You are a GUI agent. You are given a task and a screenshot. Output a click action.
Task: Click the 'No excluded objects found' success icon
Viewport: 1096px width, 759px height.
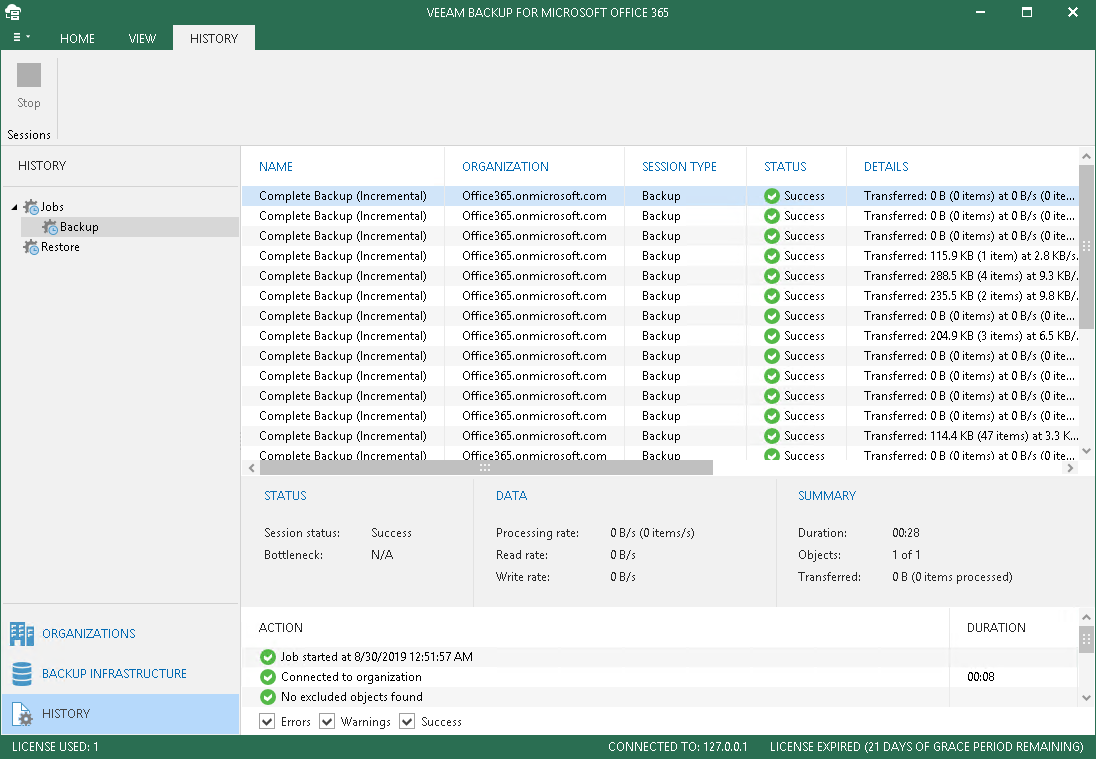(268, 697)
